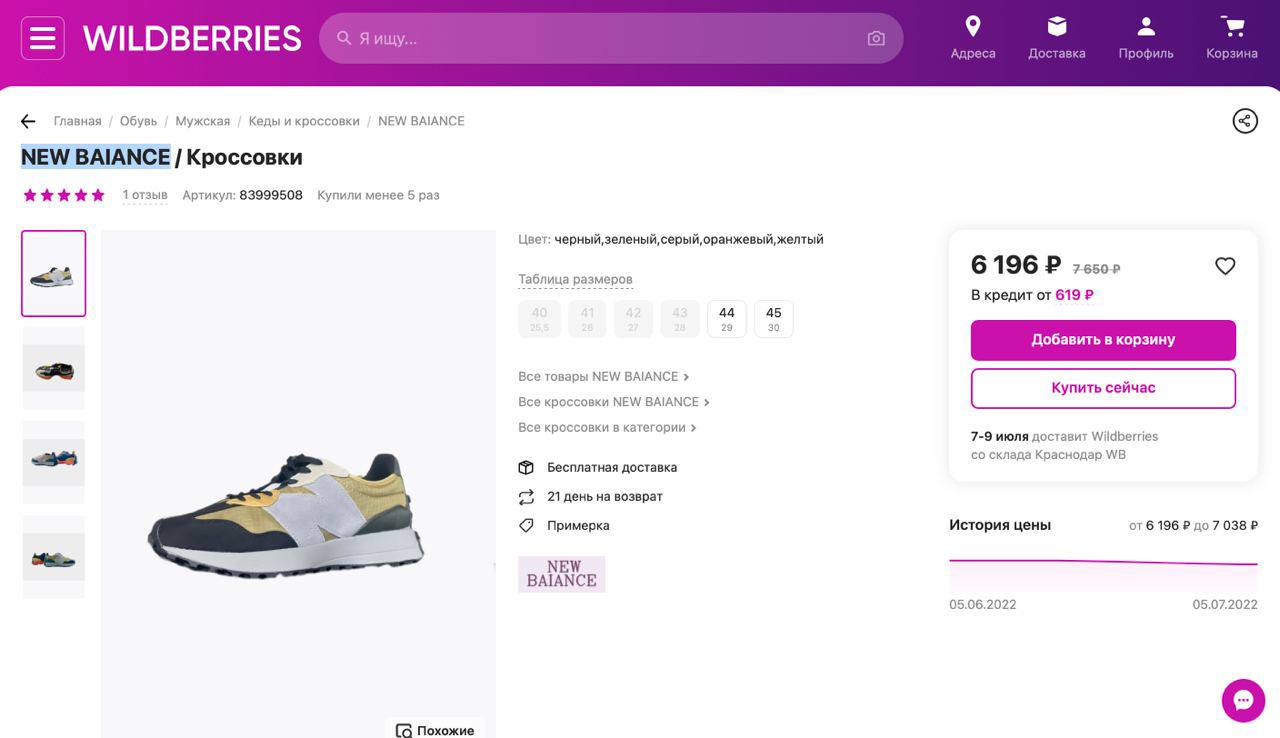Click the share icon
Screen dimensions: 1280x738
(1245, 121)
